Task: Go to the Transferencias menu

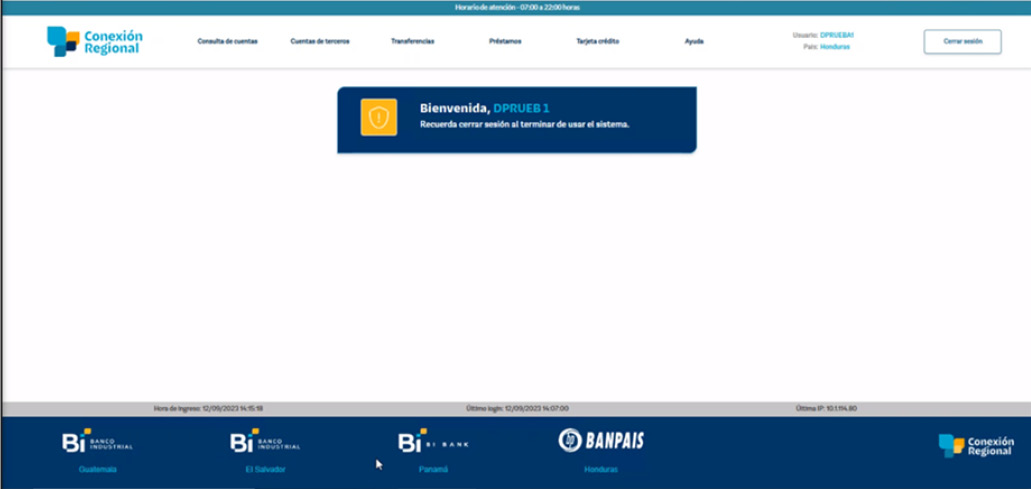Action: [x=412, y=42]
